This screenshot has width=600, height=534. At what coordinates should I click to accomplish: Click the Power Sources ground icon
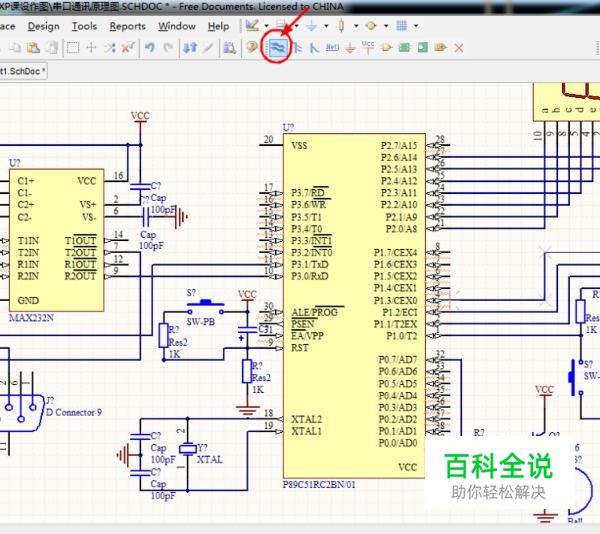[311, 26]
